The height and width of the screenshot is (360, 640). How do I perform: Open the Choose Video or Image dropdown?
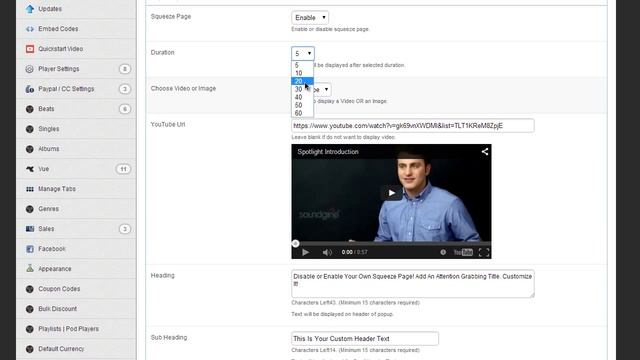tap(322, 89)
